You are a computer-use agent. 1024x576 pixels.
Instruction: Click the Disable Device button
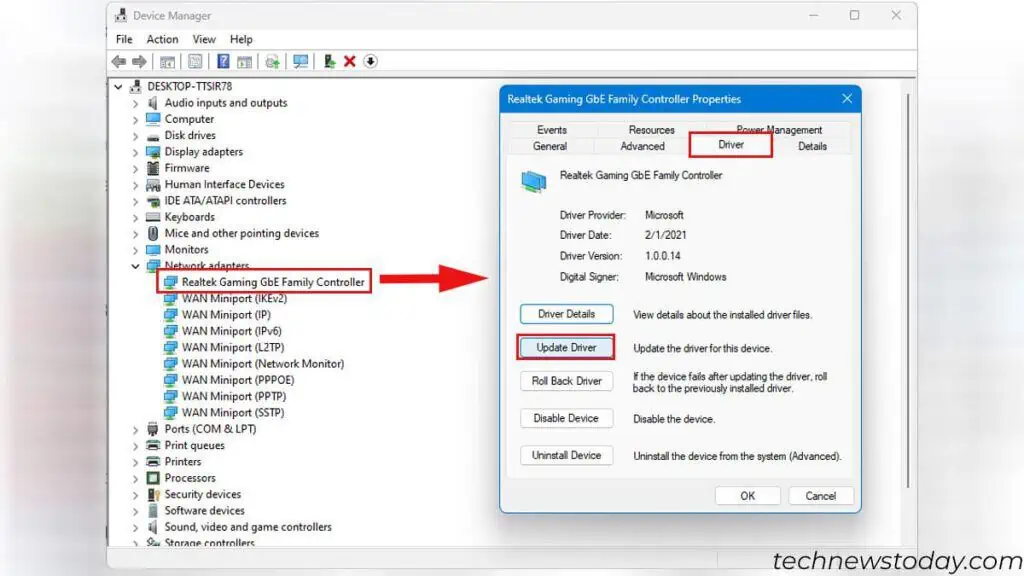coord(566,418)
